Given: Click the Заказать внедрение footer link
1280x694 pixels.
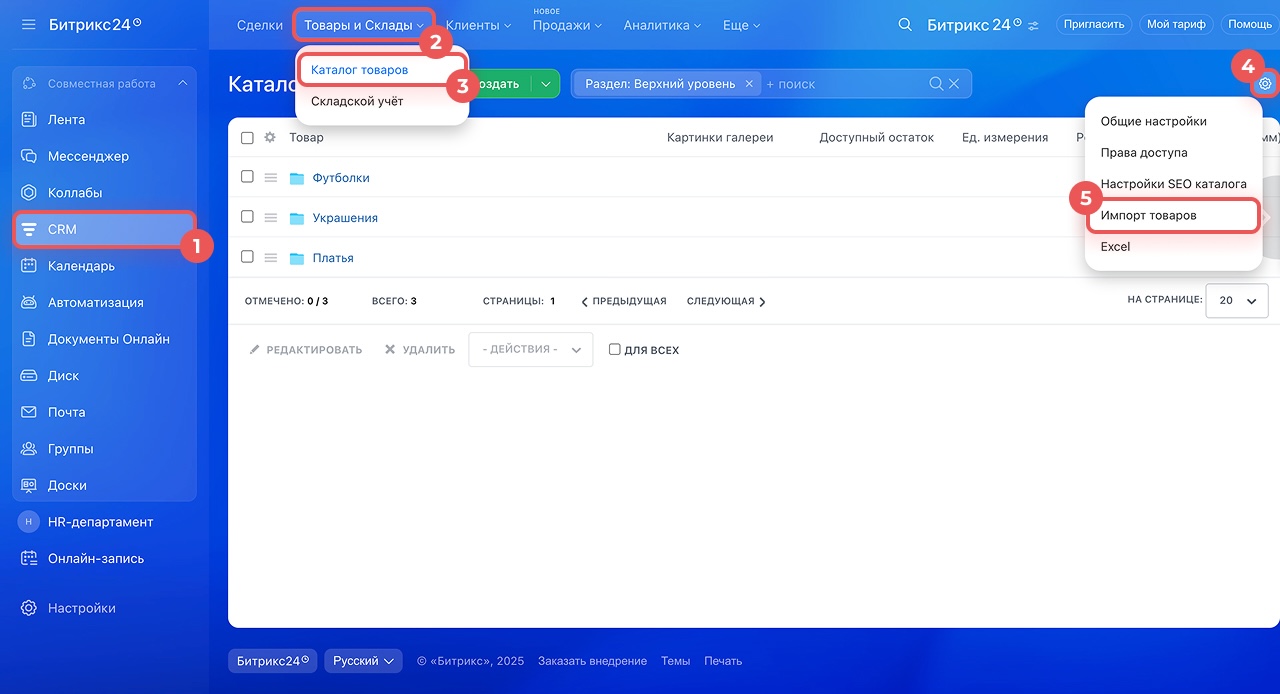Looking at the screenshot, I should pos(592,661).
